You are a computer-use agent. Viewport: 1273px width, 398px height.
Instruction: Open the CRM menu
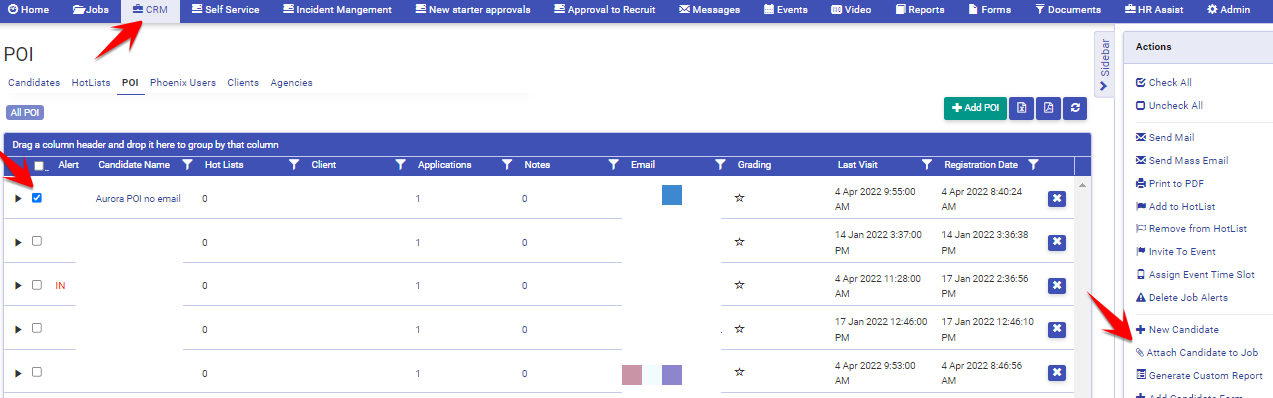pyautogui.click(x=150, y=10)
